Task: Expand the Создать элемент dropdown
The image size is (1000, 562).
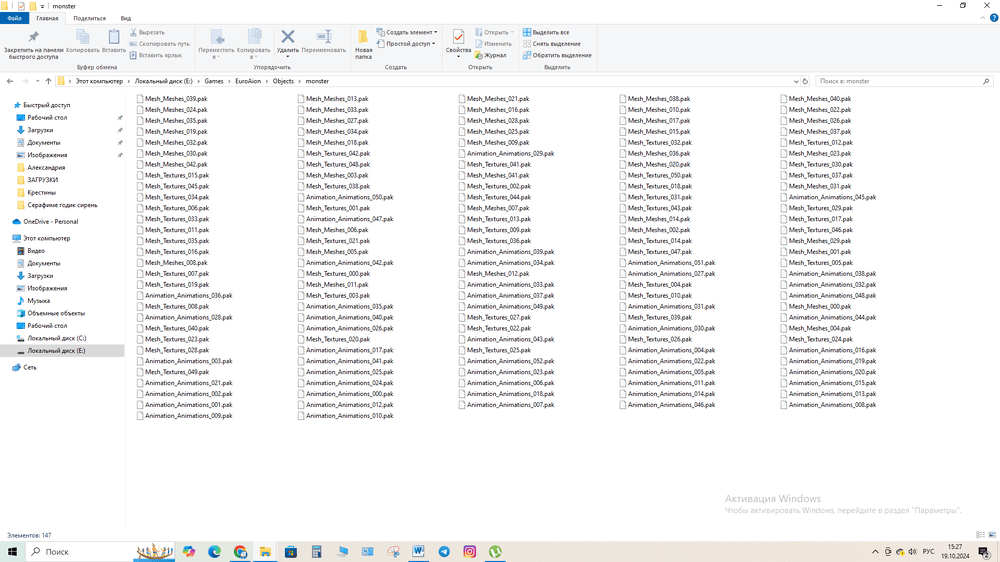Action: point(407,32)
